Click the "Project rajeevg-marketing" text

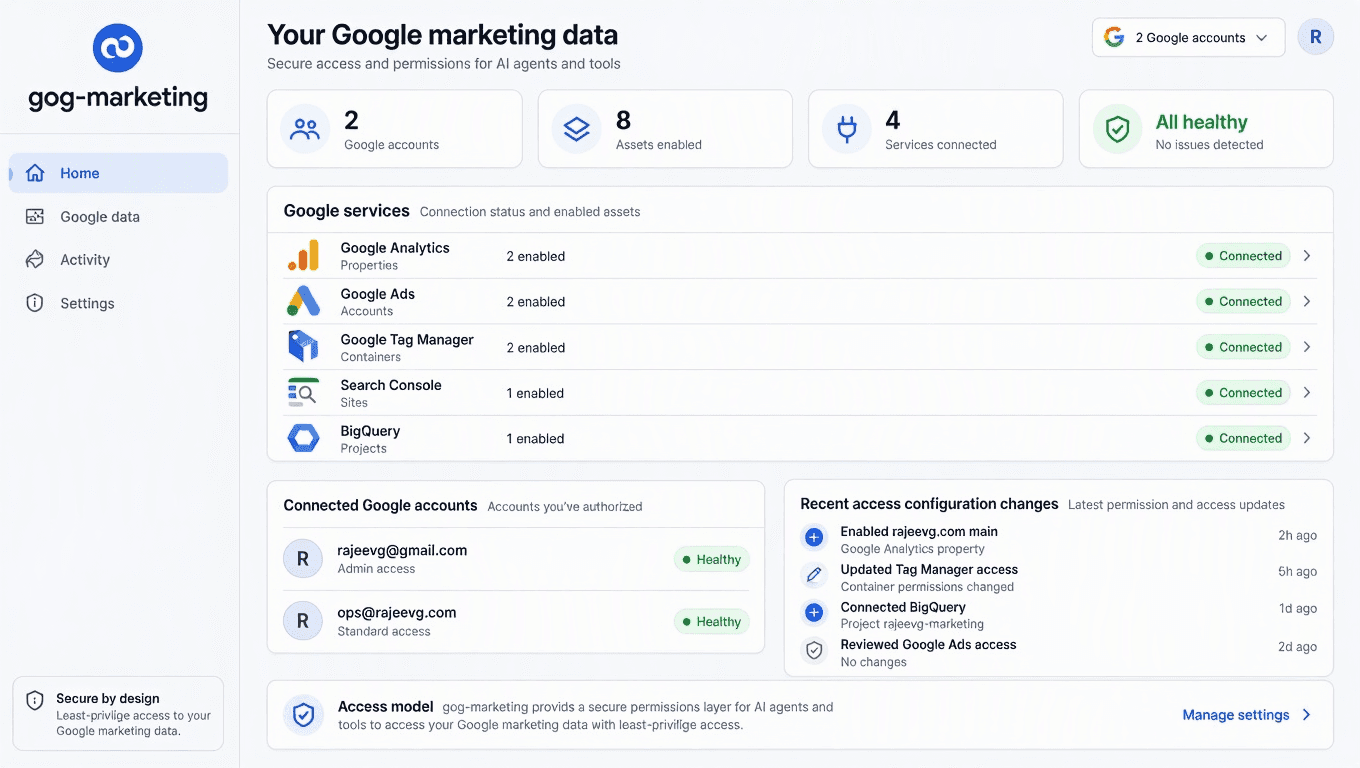click(912, 624)
